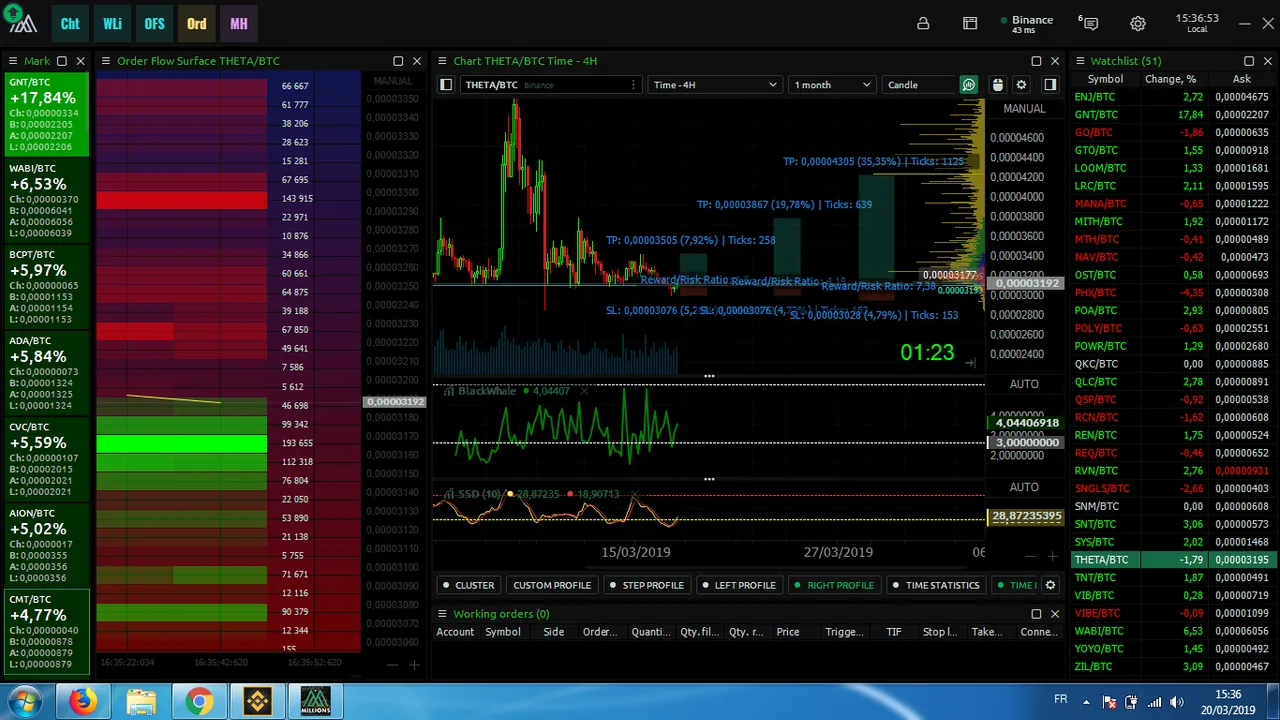This screenshot has width=1280, height=720.
Task: Open the OFS order flow shortcut
Action: [154, 23]
